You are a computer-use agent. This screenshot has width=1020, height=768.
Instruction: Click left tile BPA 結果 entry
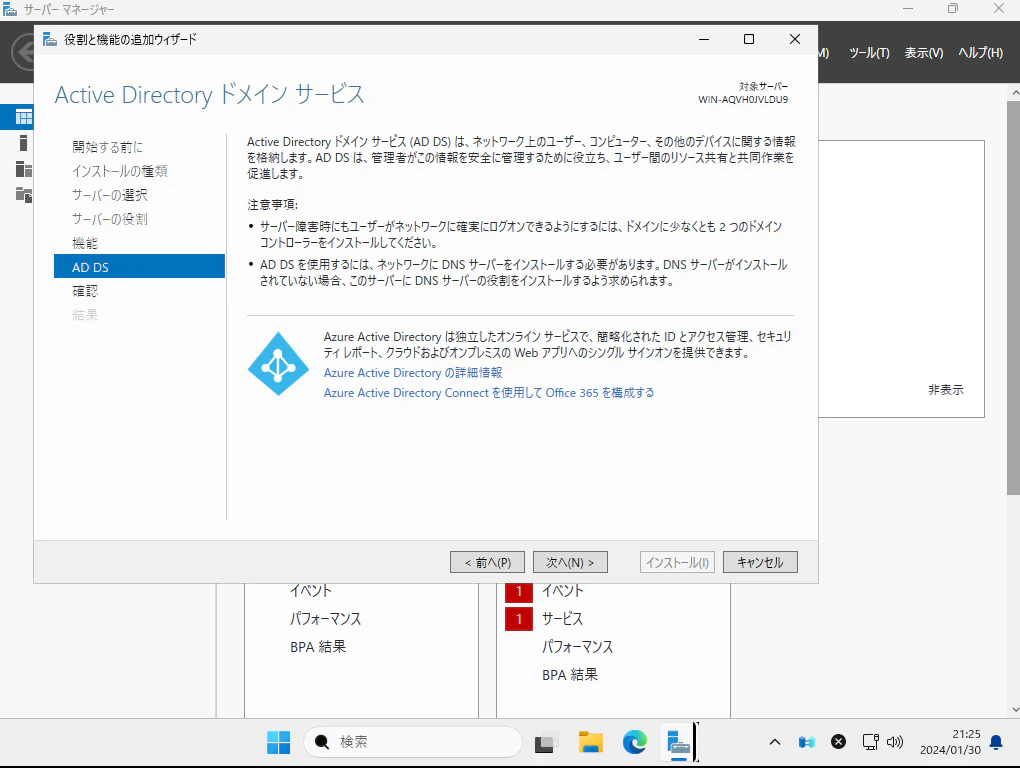click(318, 647)
